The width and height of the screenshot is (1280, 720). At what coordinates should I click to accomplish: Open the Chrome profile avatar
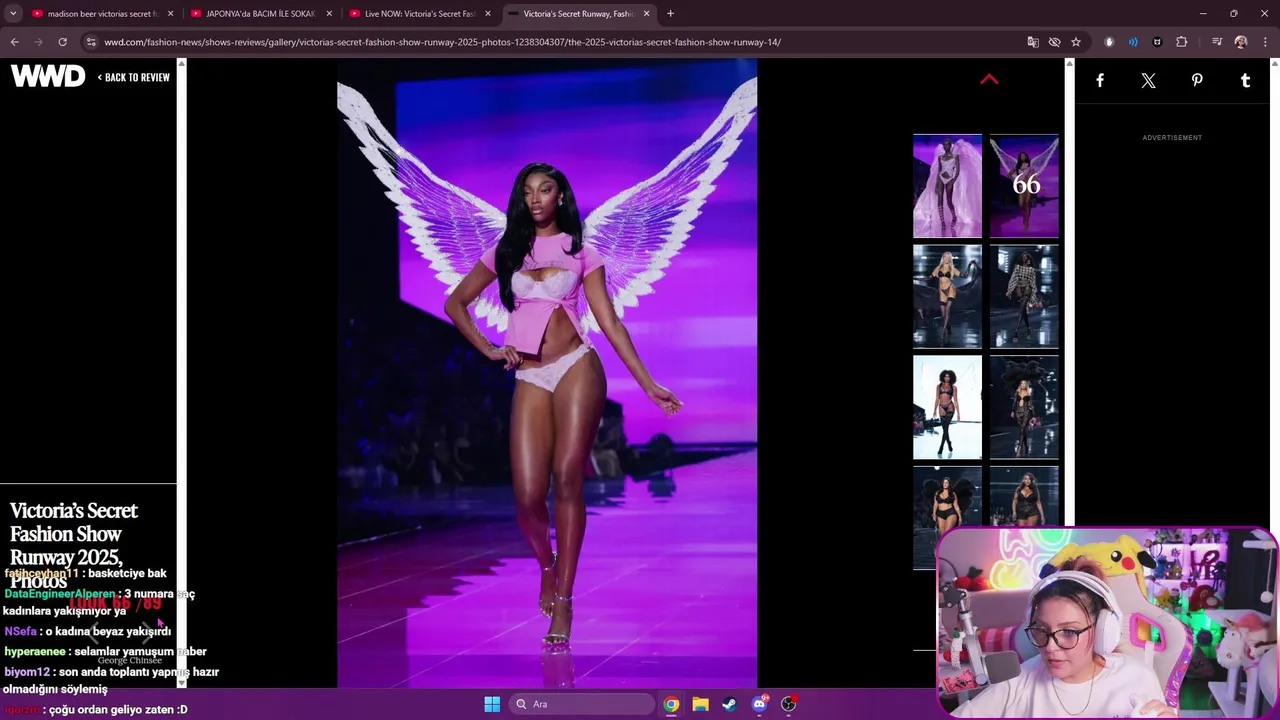coord(1241,42)
